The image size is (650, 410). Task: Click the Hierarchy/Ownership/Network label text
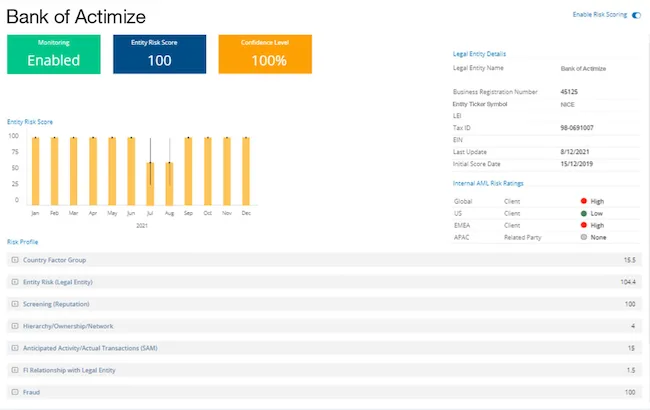coord(68,326)
